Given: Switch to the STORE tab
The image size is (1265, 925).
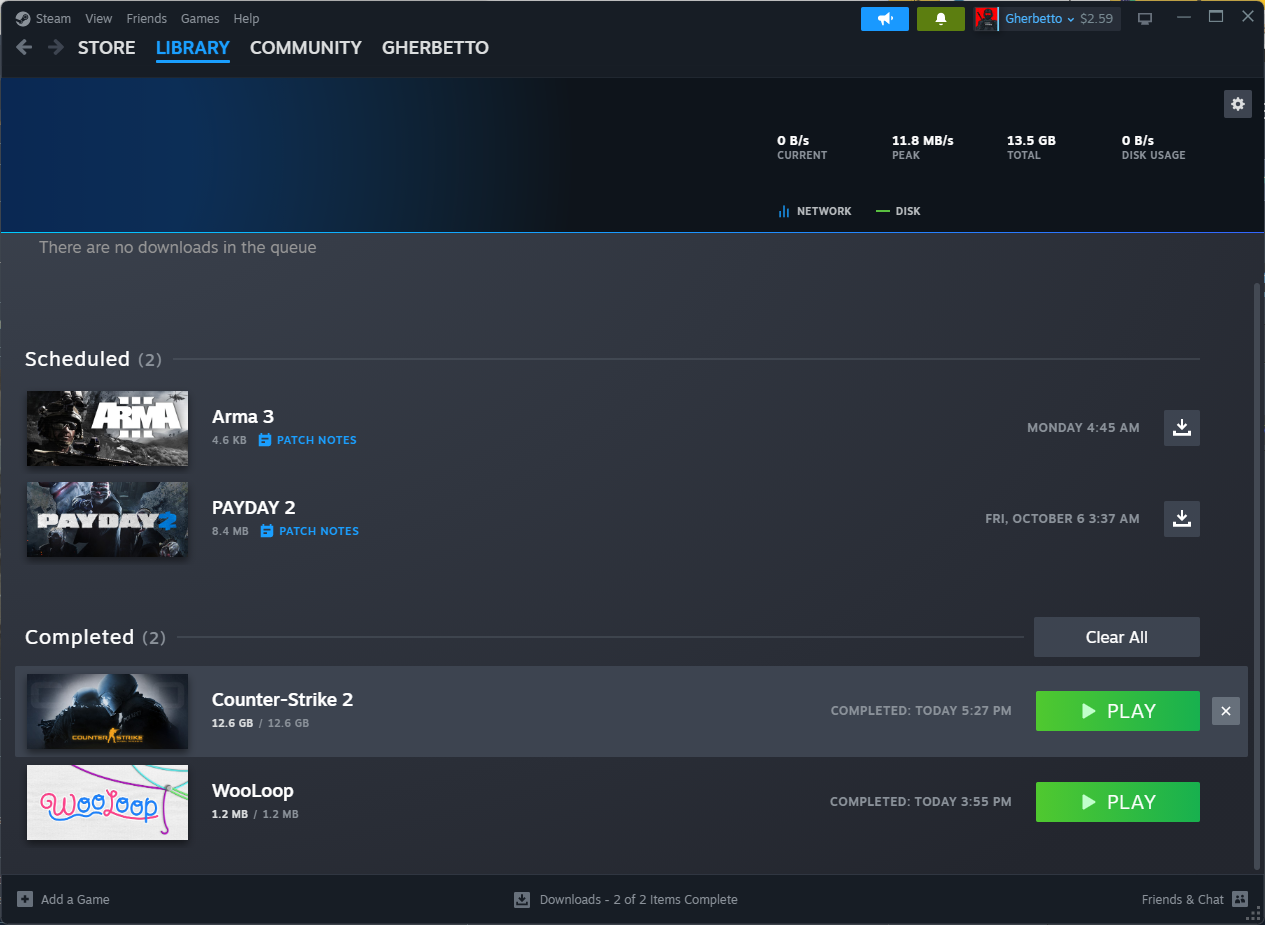Looking at the screenshot, I should pyautogui.click(x=107, y=48).
